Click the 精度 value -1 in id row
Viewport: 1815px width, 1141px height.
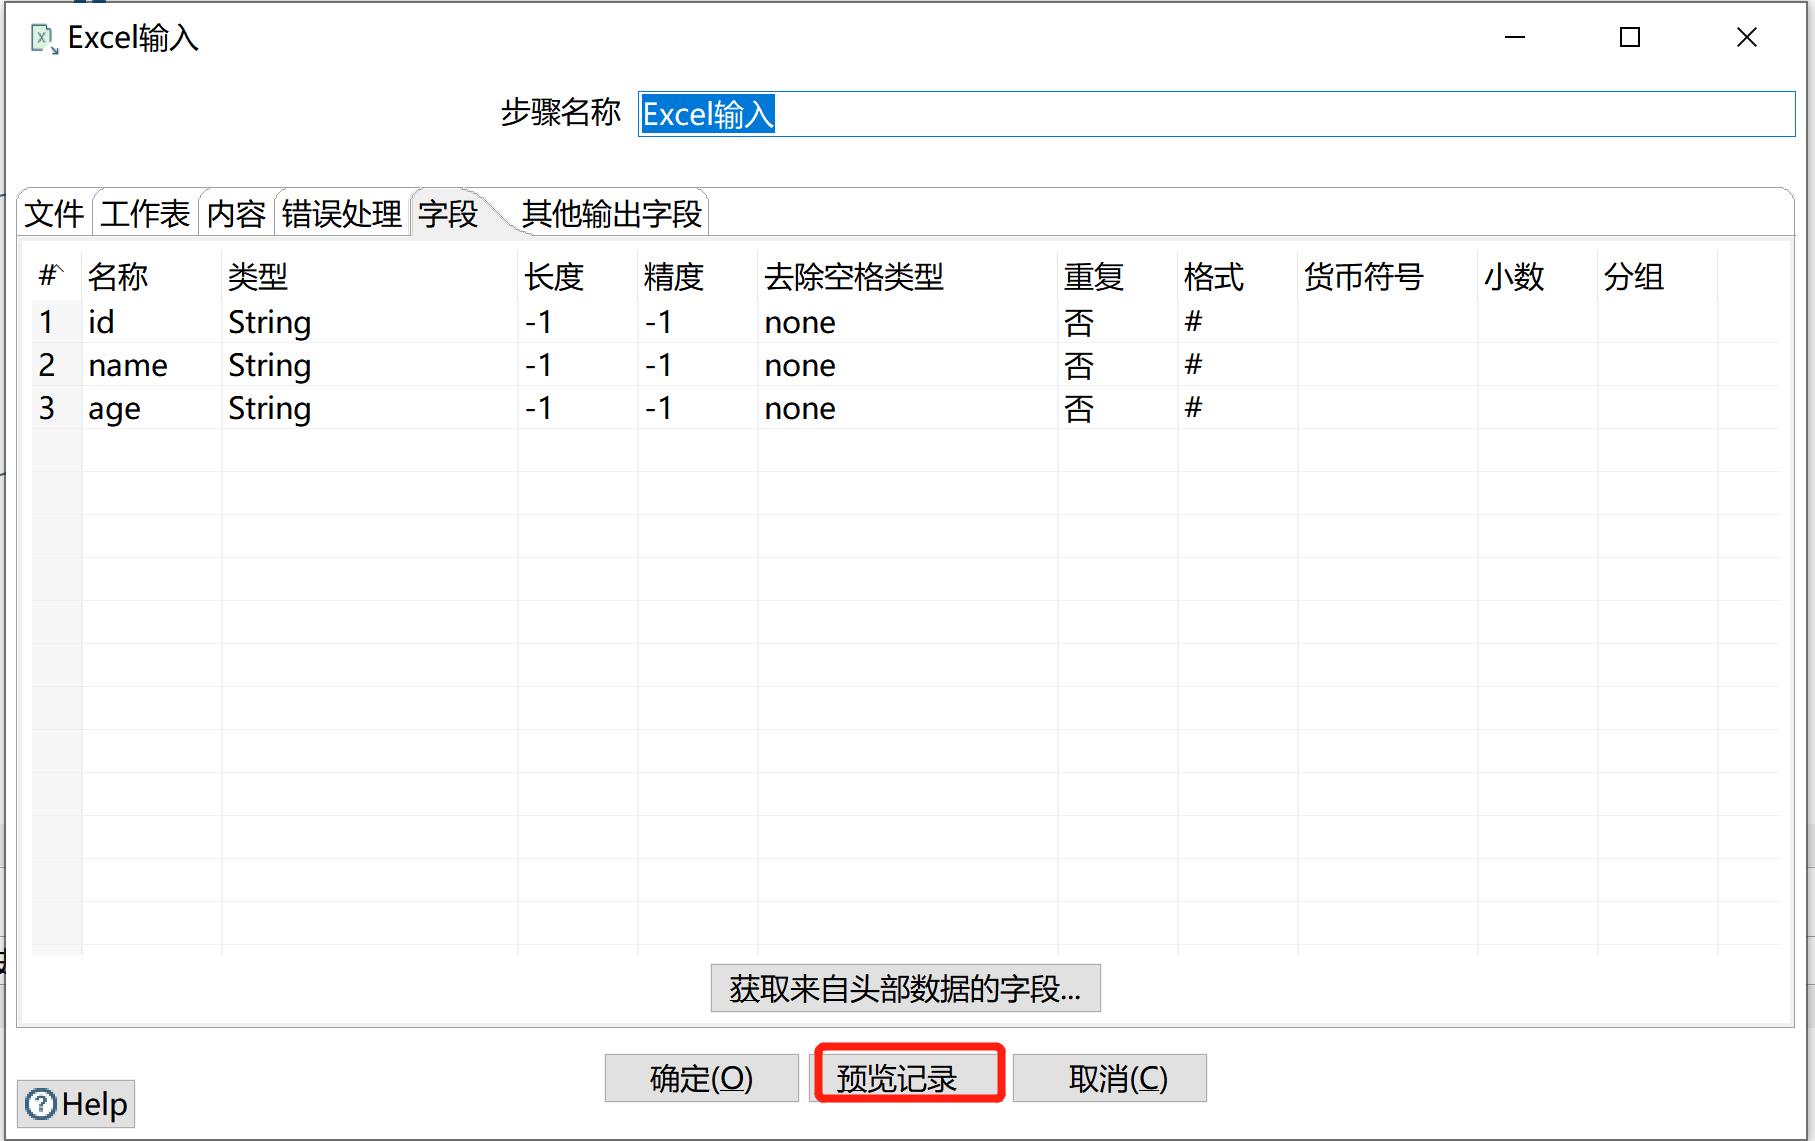click(x=697, y=322)
